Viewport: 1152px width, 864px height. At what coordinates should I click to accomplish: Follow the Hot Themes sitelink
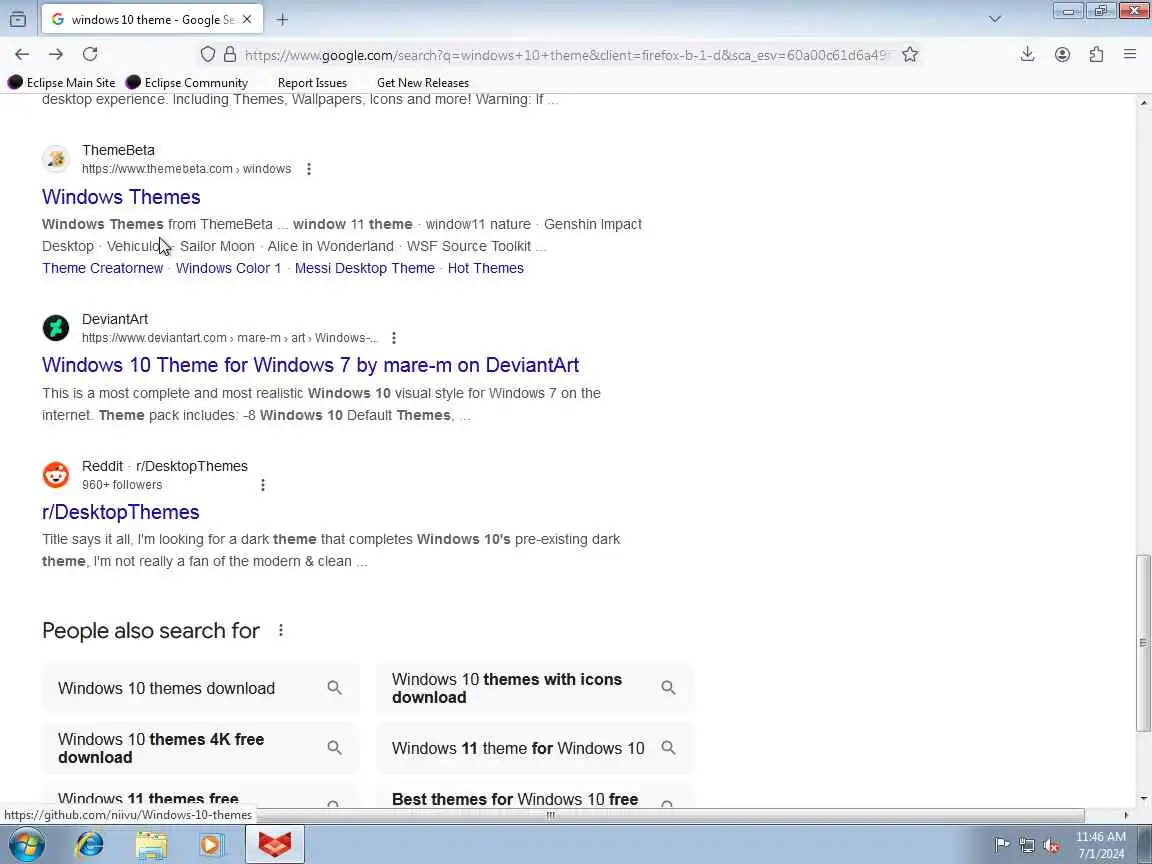click(486, 268)
